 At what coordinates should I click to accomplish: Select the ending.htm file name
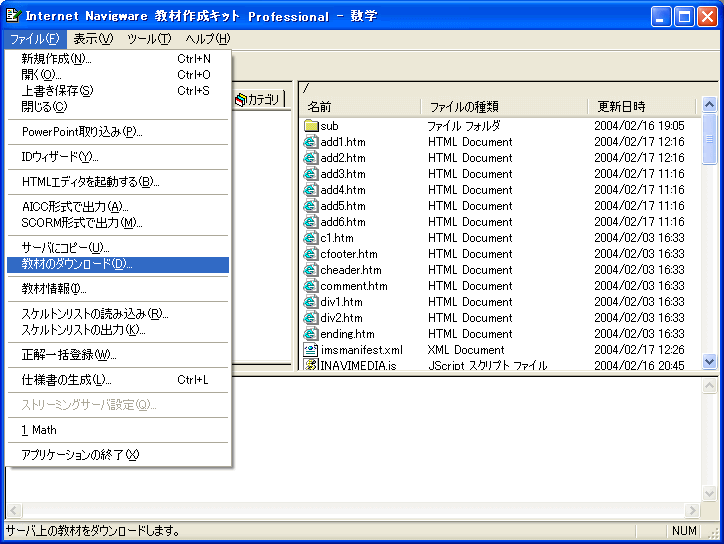click(347, 334)
